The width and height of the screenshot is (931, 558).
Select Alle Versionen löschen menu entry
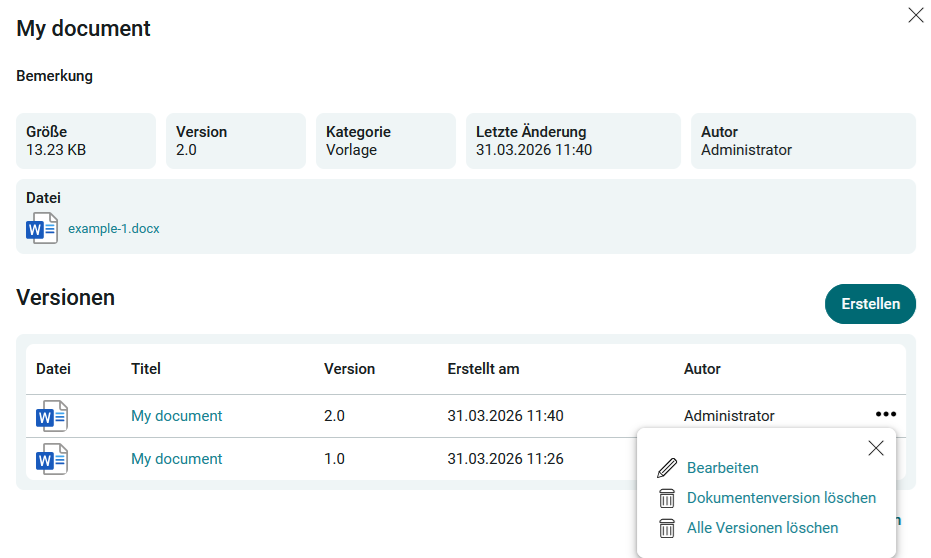(x=762, y=528)
